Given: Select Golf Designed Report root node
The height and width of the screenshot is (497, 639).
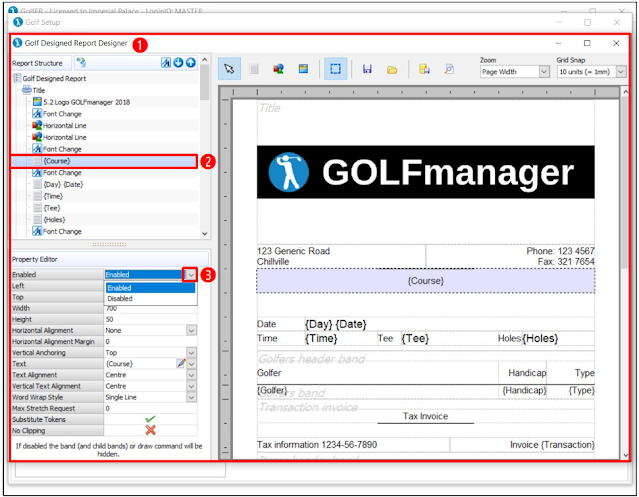Looking at the screenshot, I should coord(54,79).
